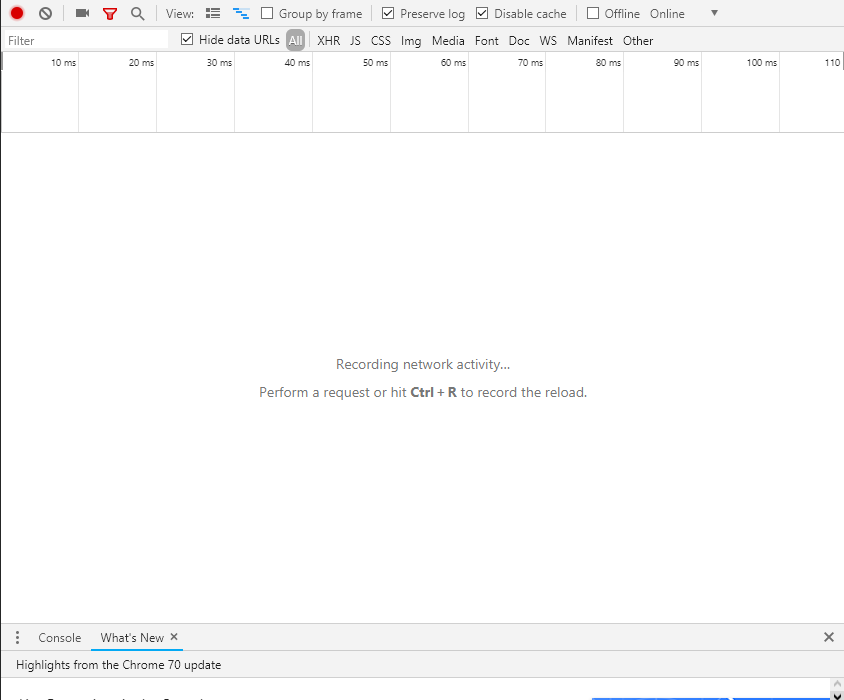Filter requests by Img
The image size is (844, 700).
[411, 41]
